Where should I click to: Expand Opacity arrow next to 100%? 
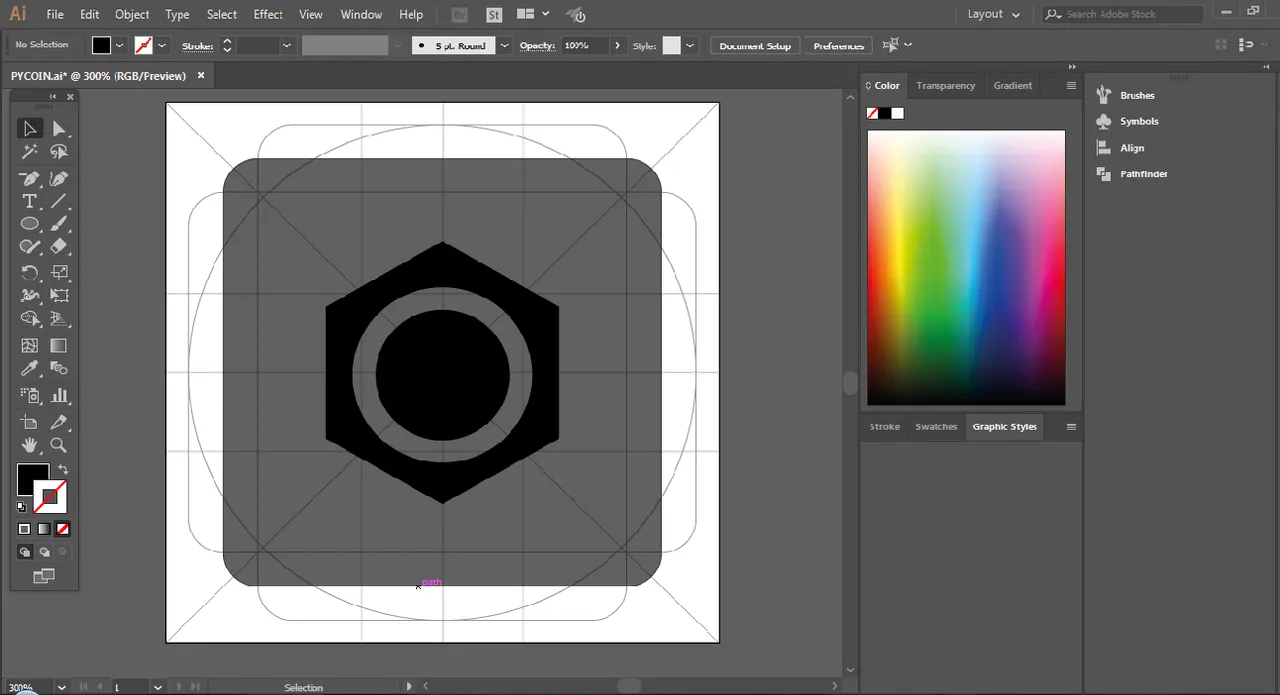point(618,45)
